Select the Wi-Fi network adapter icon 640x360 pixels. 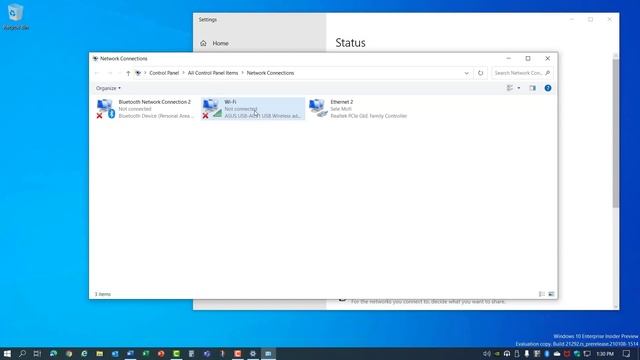point(212,109)
